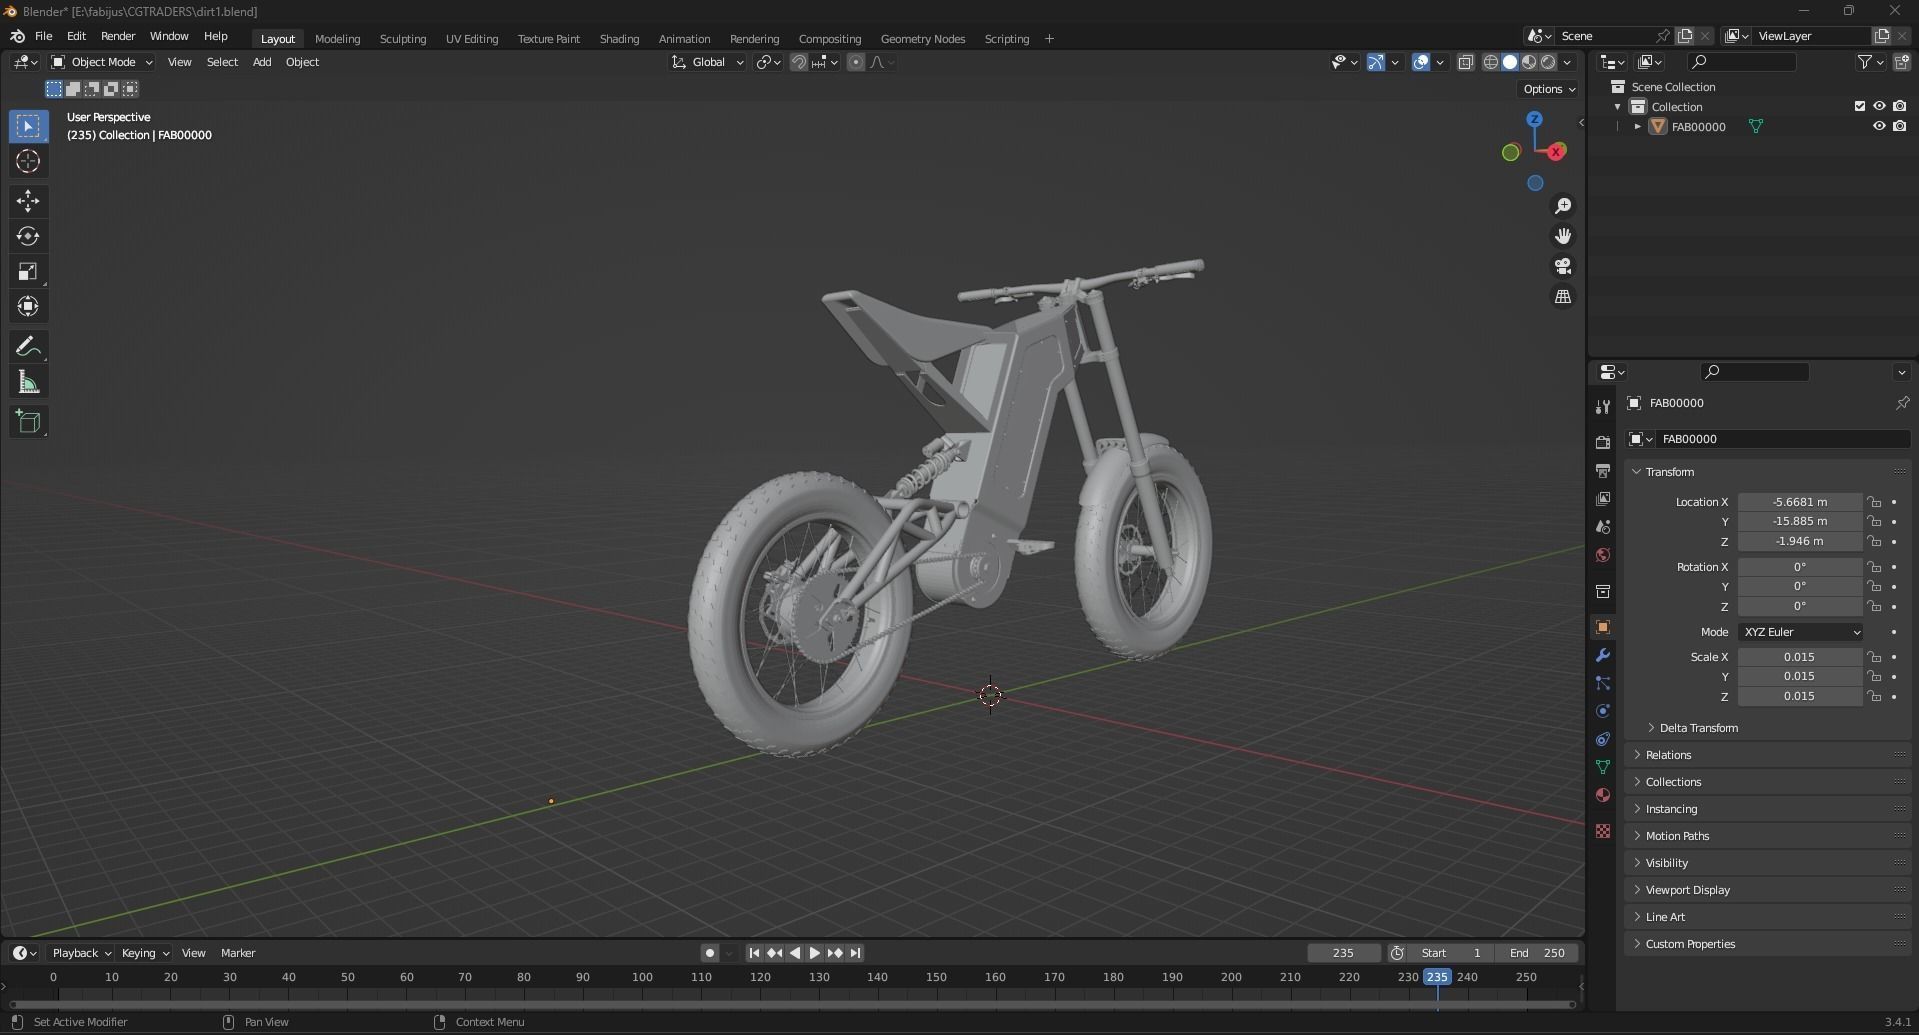Switch to wireframe viewport shading
Screen dimensions: 1919x1035
point(1490,62)
